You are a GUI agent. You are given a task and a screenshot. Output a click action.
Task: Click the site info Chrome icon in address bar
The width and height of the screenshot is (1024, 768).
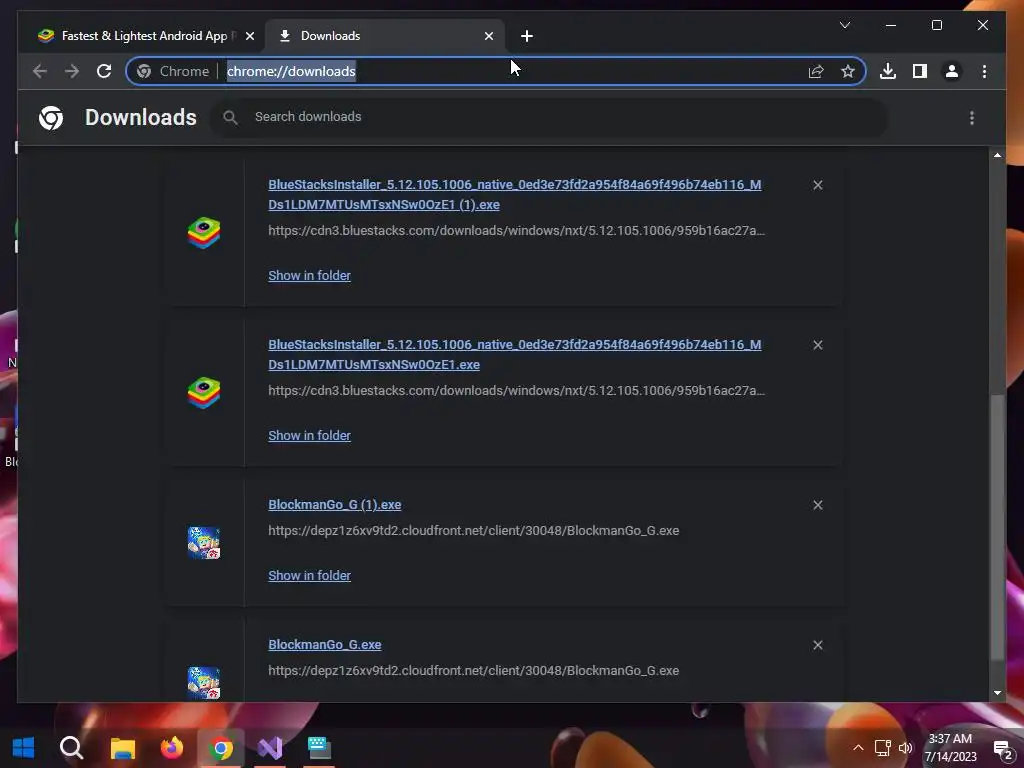(144, 71)
